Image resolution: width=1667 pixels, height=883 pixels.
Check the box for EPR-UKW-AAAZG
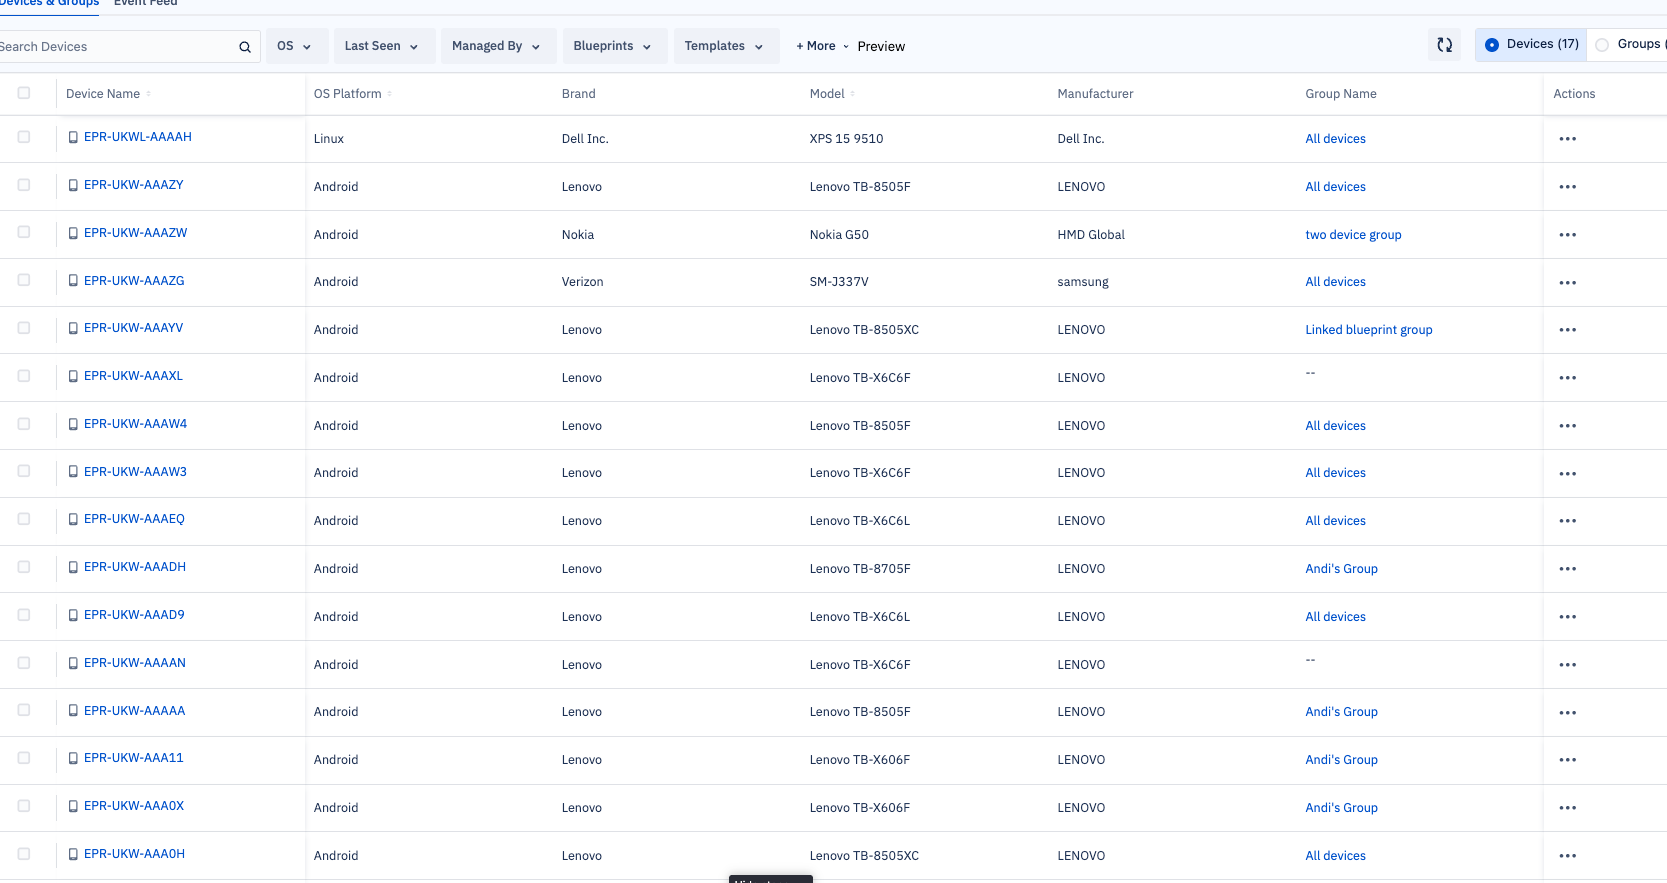(24, 280)
